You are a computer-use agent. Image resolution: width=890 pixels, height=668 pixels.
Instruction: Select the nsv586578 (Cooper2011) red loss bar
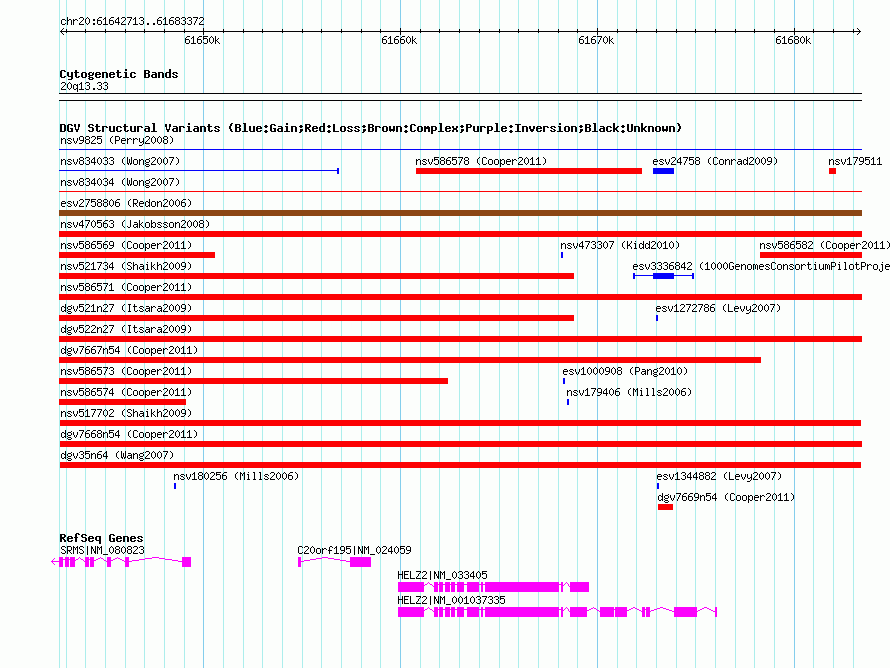point(528,171)
